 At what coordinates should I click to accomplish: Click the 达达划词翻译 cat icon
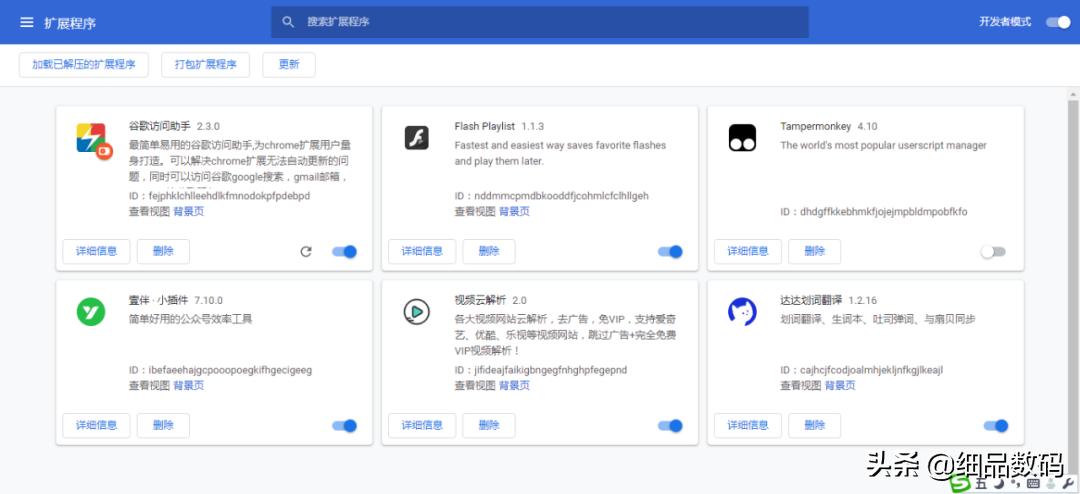click(x=742, y=312)
